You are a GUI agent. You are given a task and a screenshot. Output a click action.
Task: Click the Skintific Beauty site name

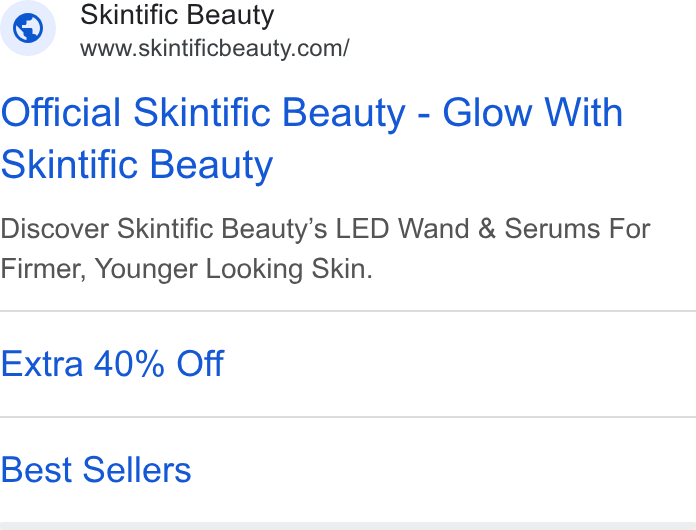click(177, 16)
